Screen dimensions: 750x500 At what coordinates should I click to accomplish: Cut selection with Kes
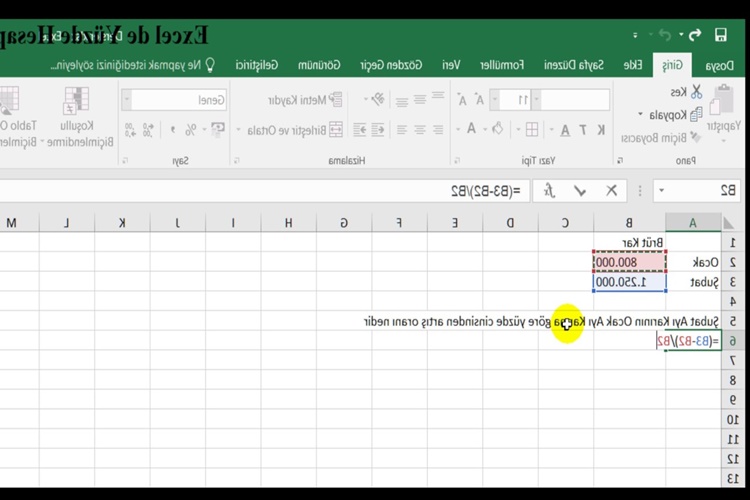click(686, 92)
